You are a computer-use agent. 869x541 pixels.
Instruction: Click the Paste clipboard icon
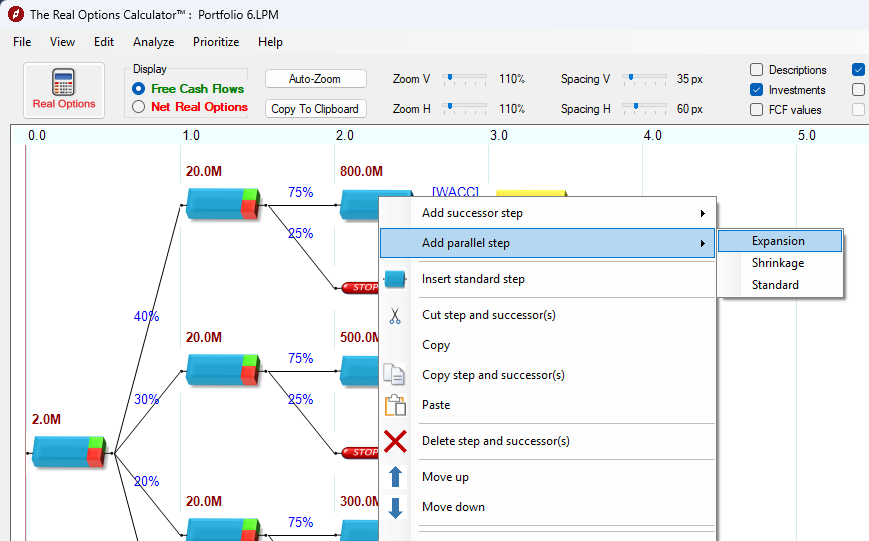(395, 405)
